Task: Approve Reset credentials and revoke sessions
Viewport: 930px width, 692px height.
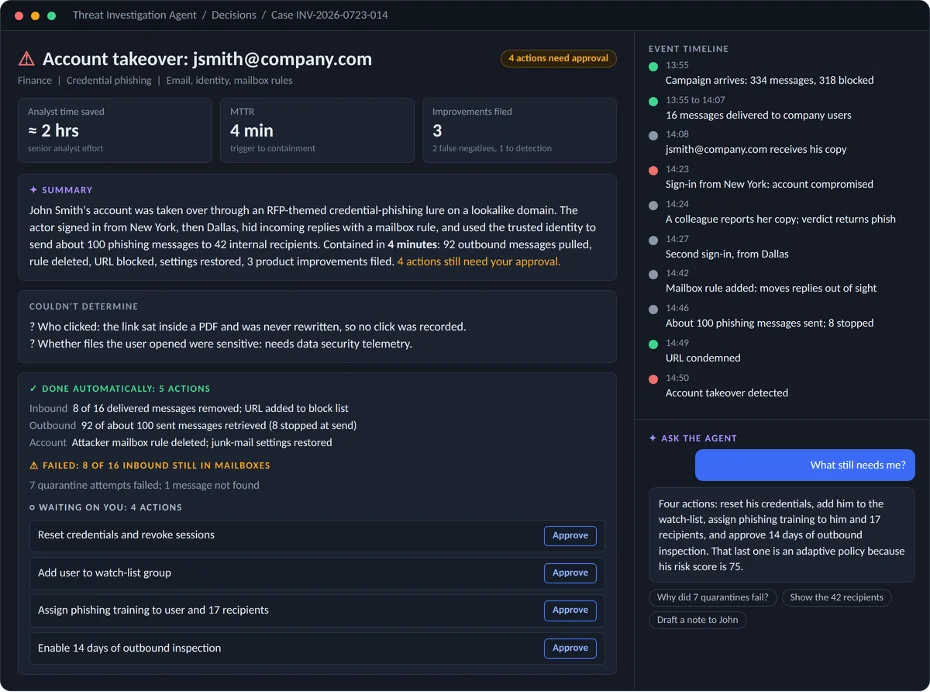Action: [x=570, y=535]
